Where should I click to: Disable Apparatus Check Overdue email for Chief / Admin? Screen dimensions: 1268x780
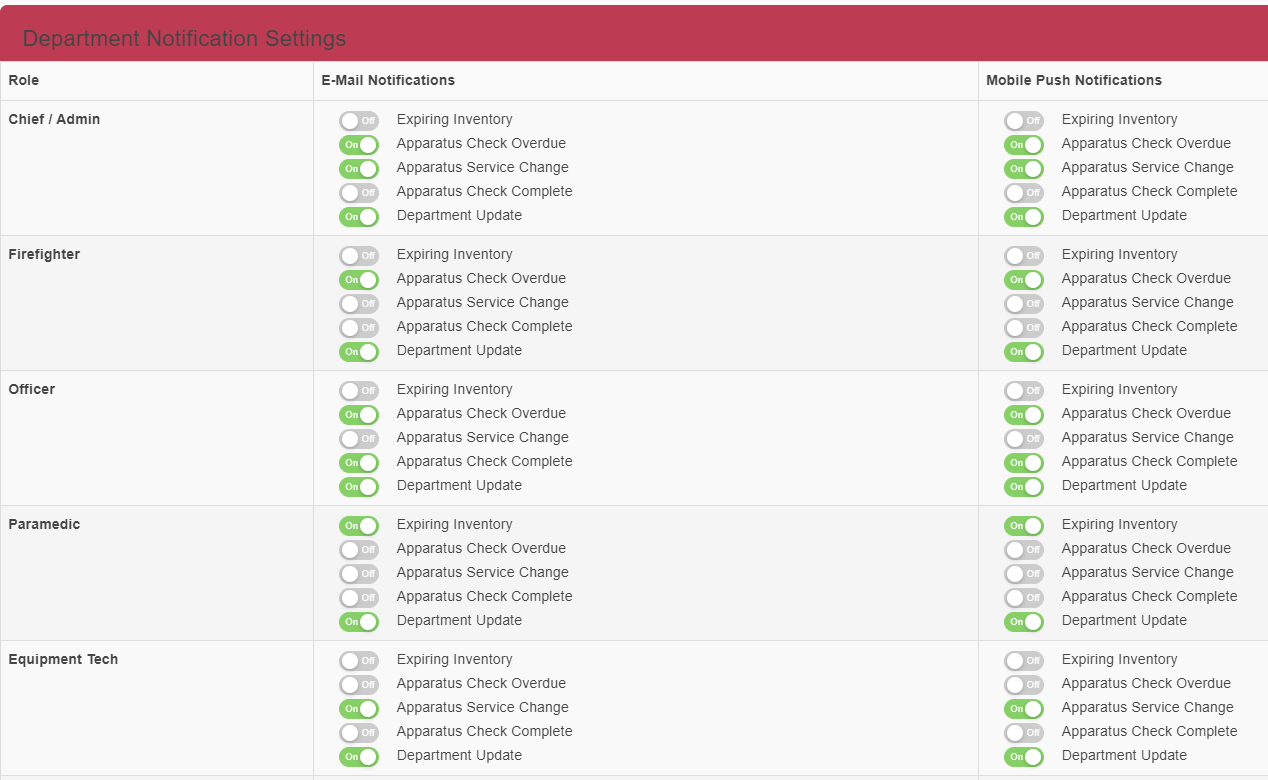358,144
